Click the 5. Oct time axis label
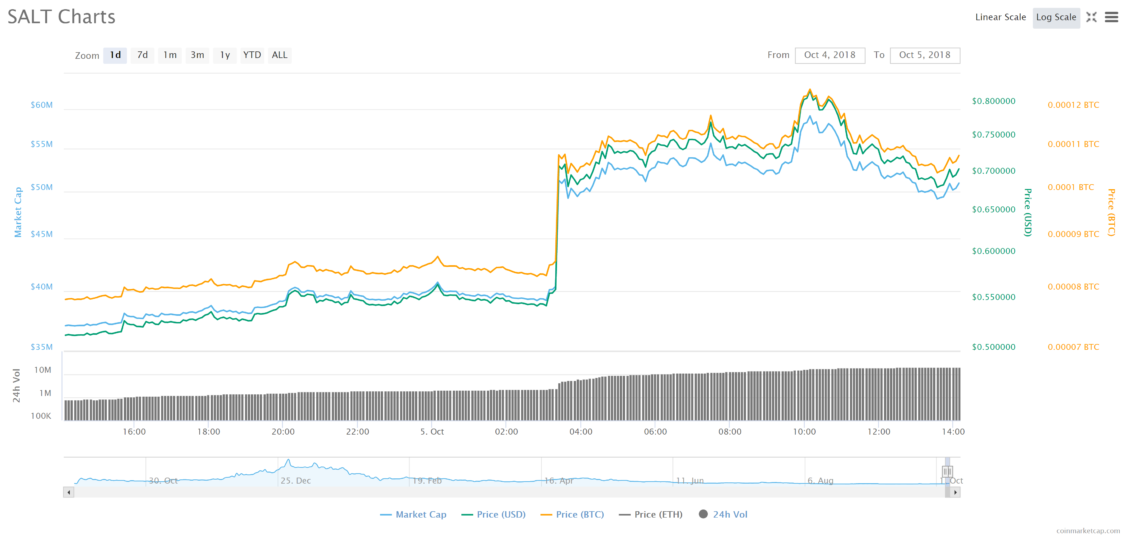This screenshot has height=537, width=1140. [433, 432]
